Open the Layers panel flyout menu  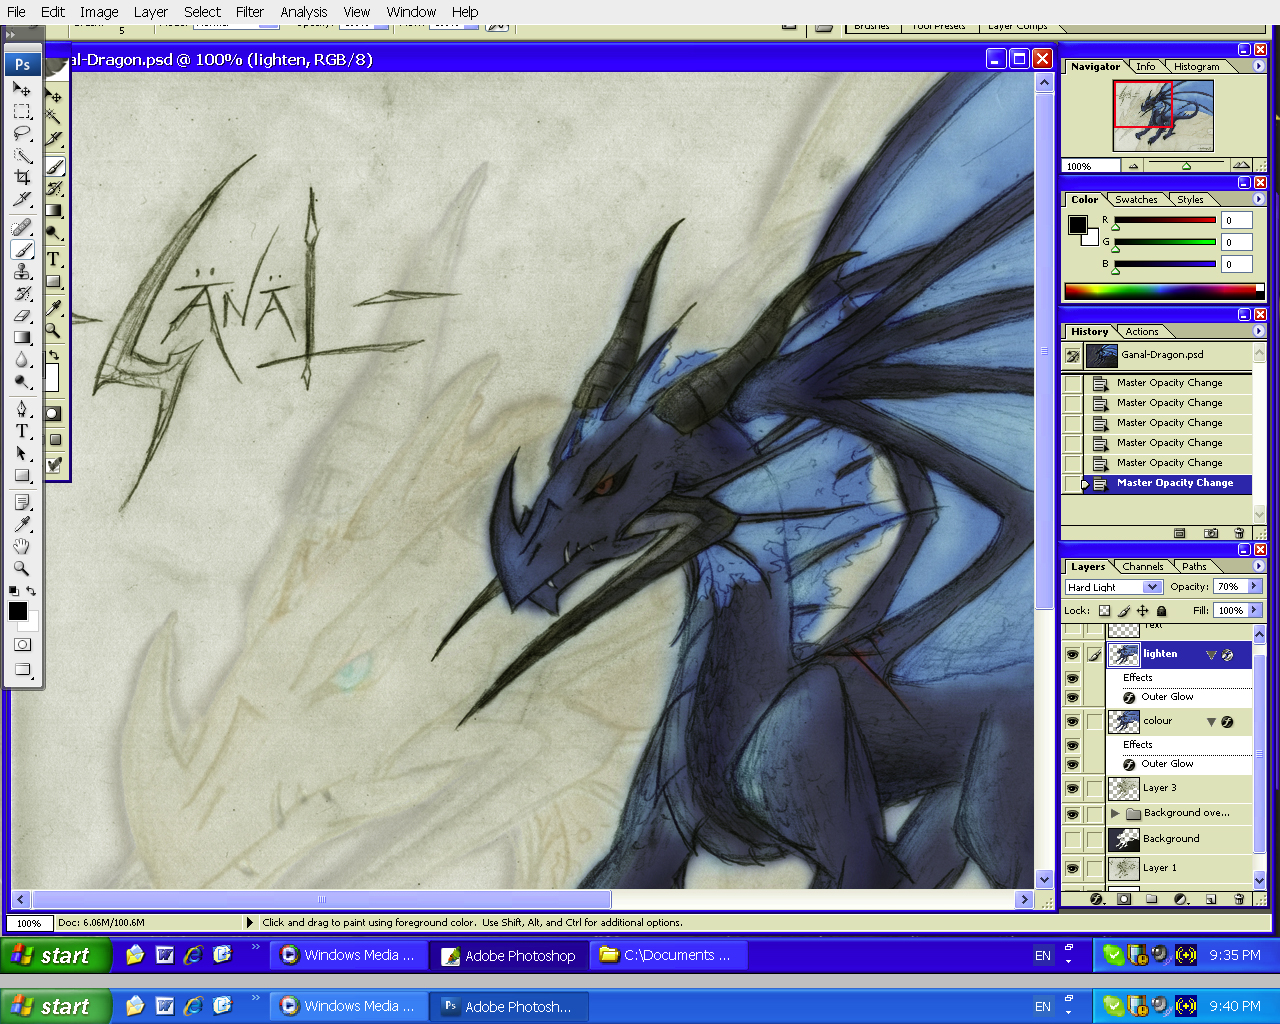click(1258, 566)
